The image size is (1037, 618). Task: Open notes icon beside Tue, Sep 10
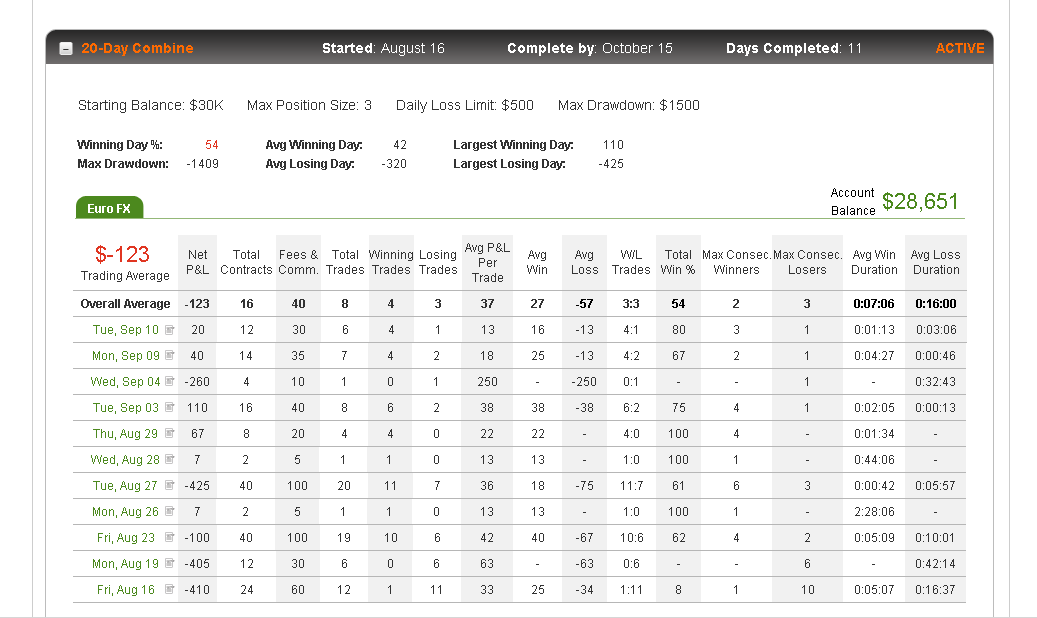pyautogui.click(x=170, y=330)
